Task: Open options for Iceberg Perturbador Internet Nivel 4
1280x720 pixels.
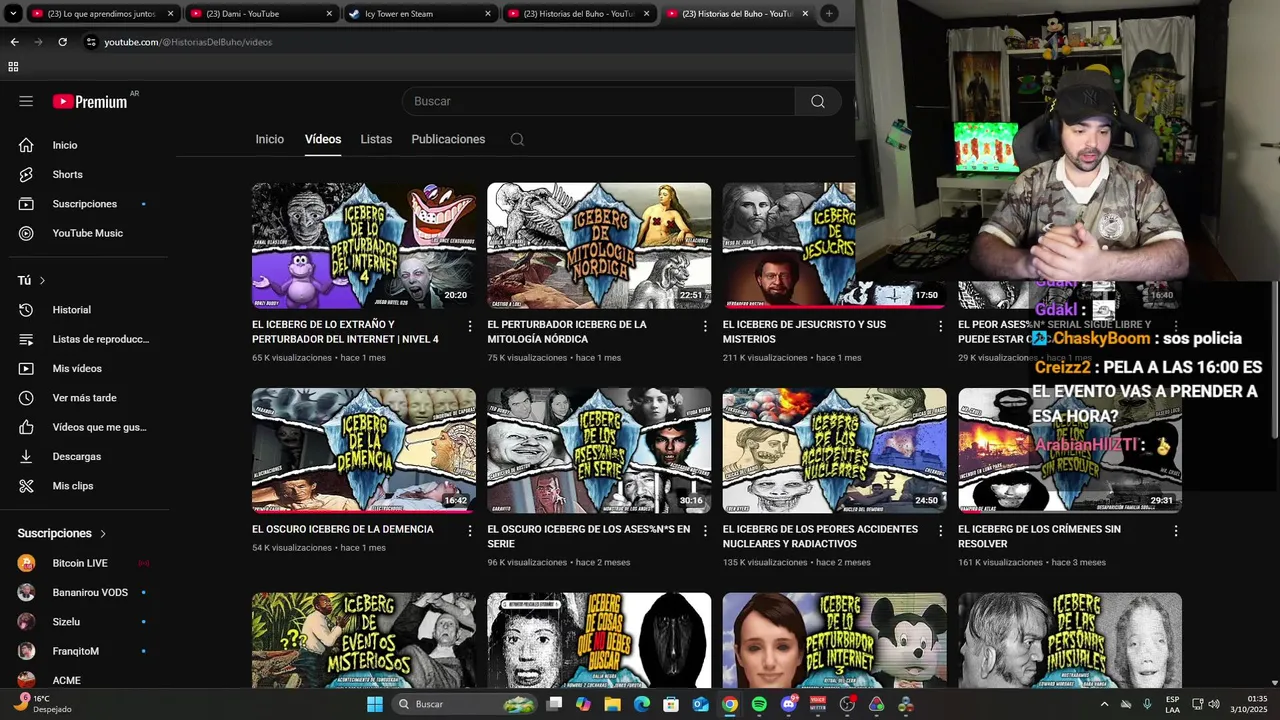Action: point(470,326)
